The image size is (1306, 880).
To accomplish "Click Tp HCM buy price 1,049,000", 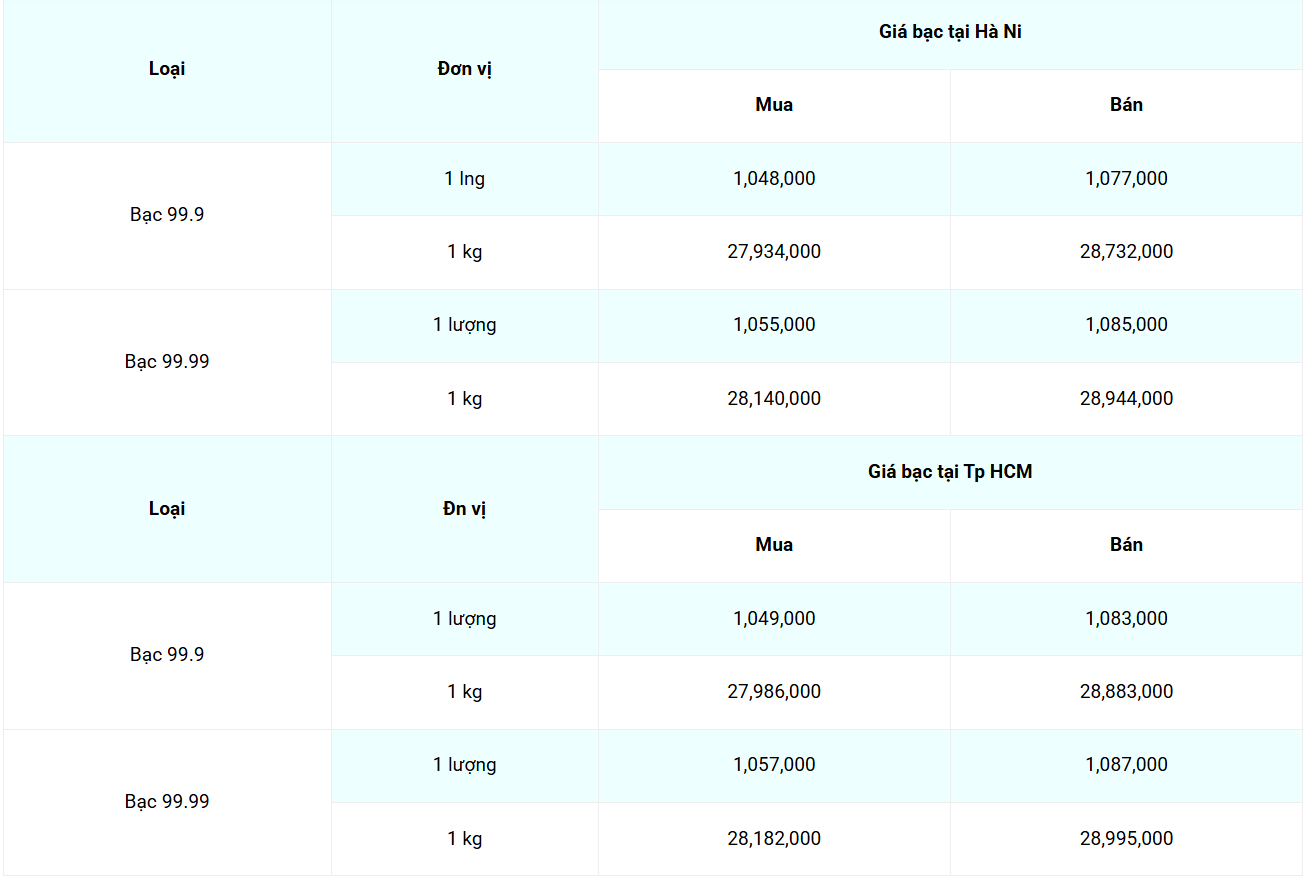I will click(x=774, y=619).
